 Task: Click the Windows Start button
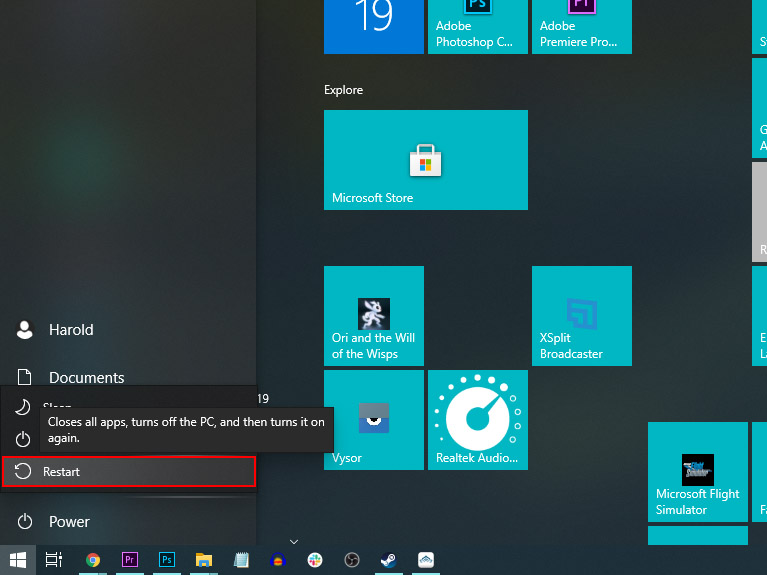18,560
